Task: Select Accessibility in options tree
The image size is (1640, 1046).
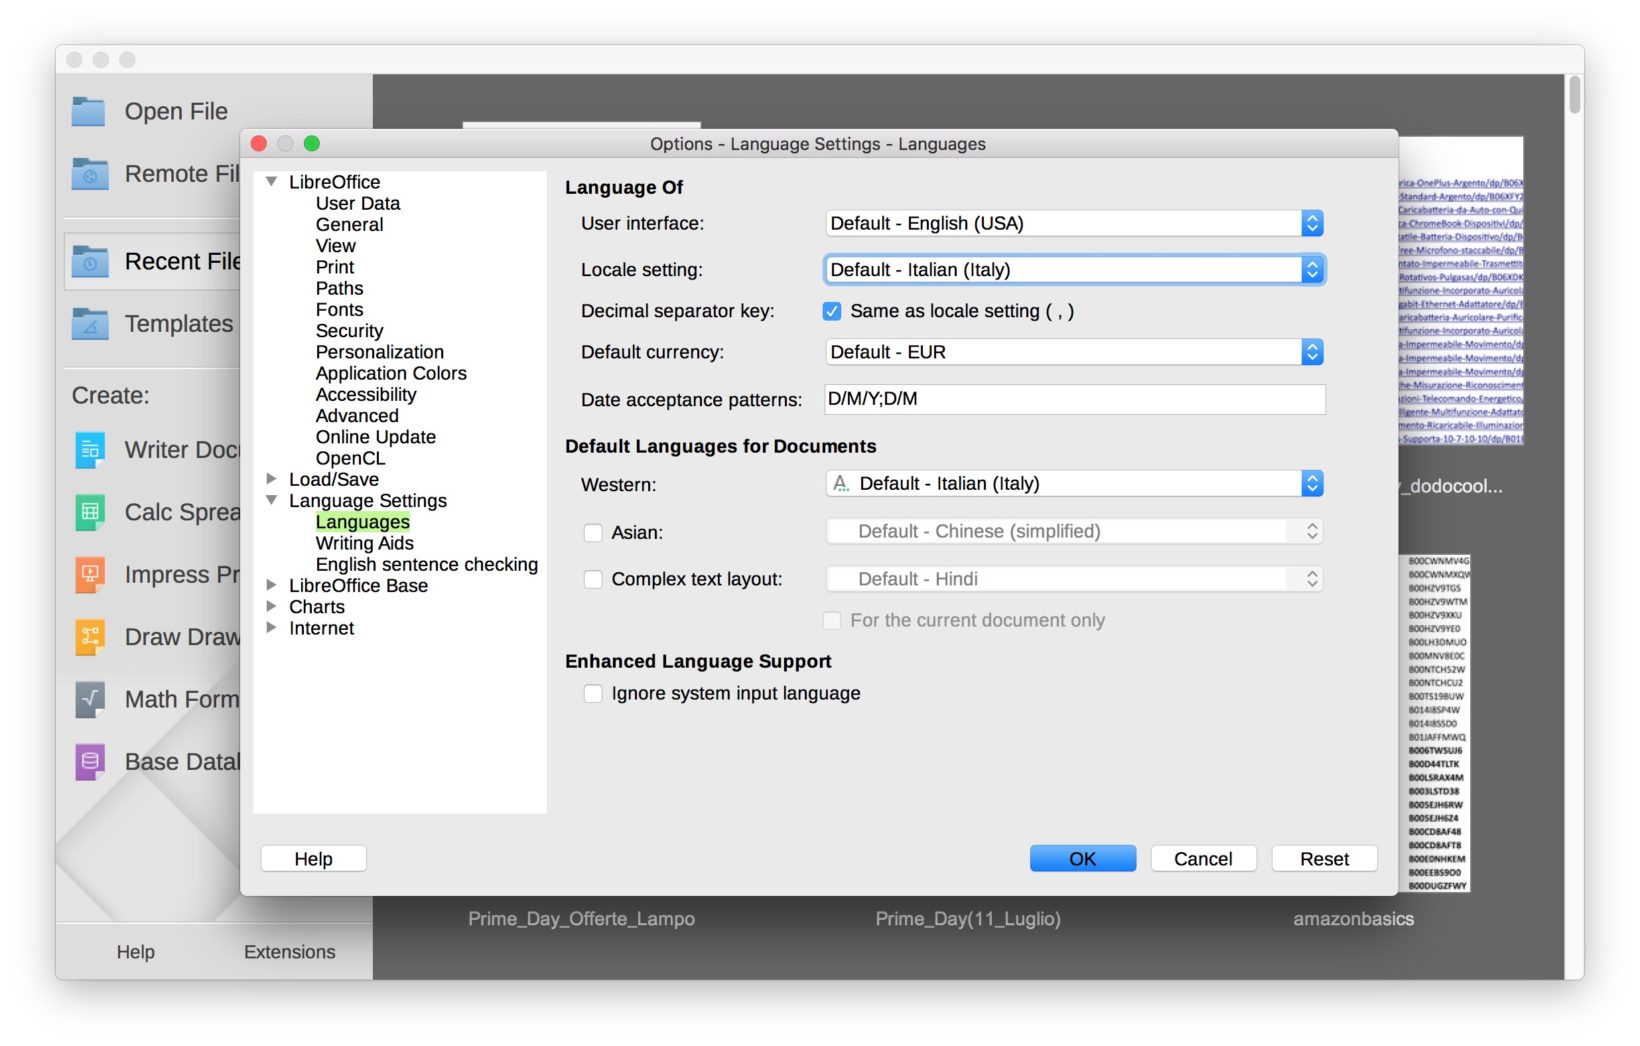Action: pyautogui.click(x=366, y=394)
